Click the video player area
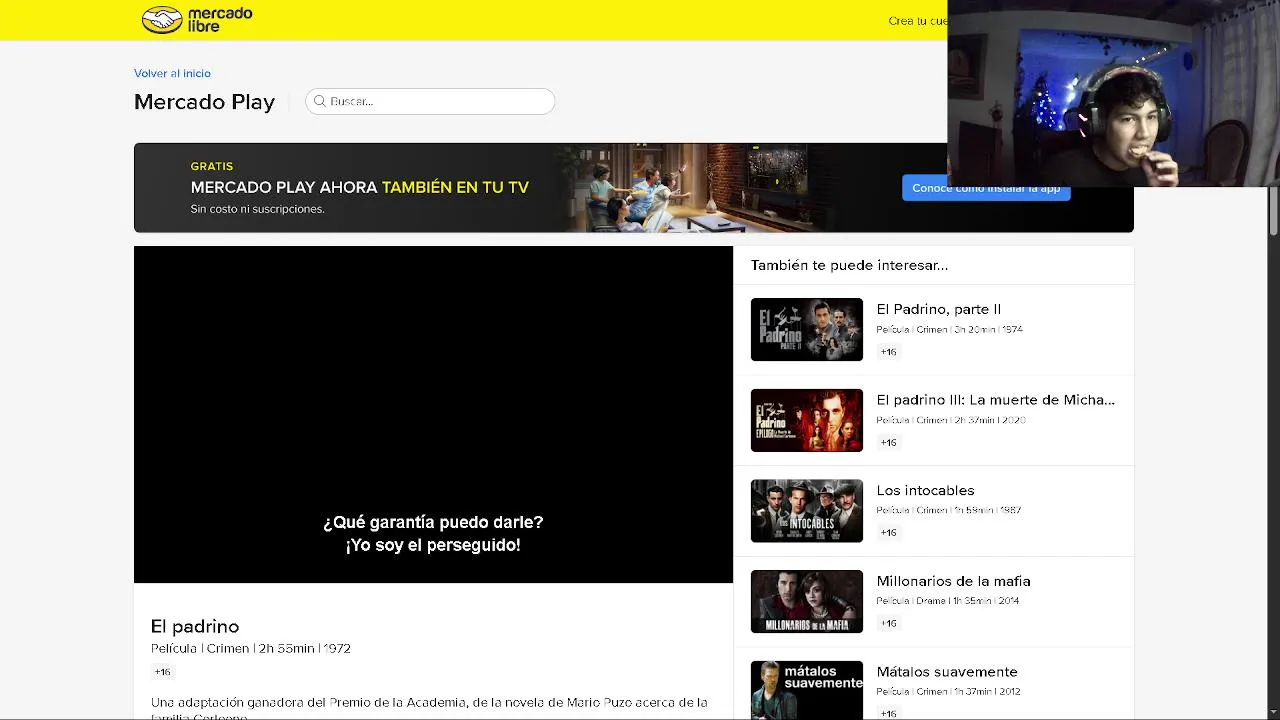The height and width of the screenshot is (720, 1280). tap(433, 414)
